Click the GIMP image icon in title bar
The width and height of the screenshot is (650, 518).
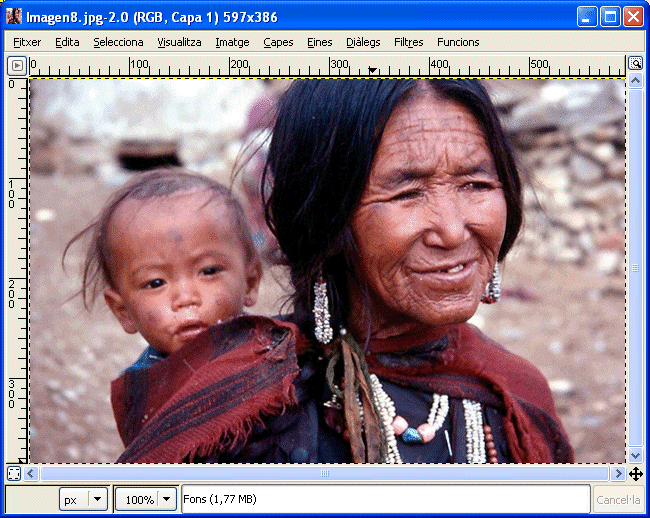(14, 17)
